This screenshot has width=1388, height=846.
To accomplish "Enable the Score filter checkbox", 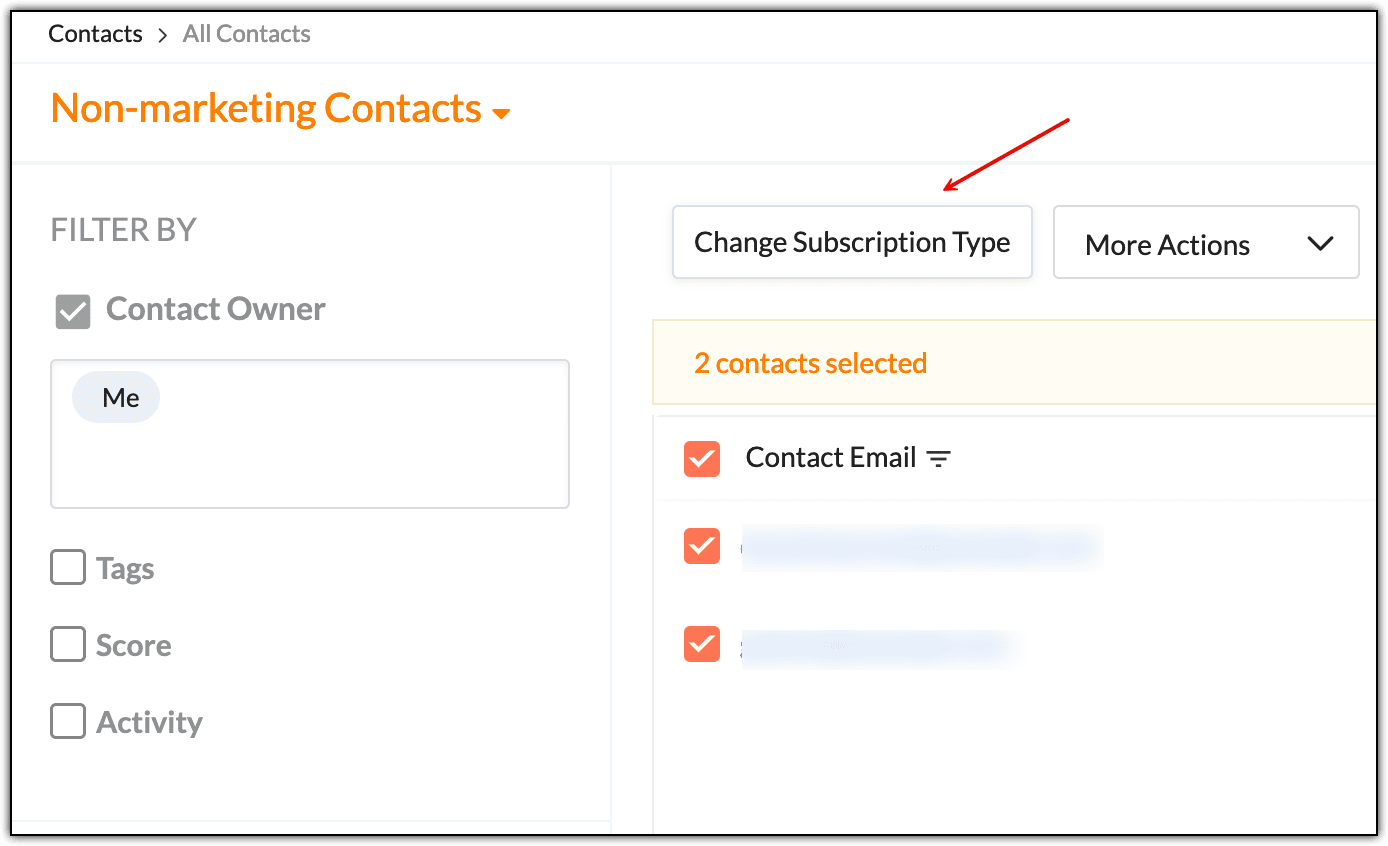I will pyautogui.click(x=68, y=645).
